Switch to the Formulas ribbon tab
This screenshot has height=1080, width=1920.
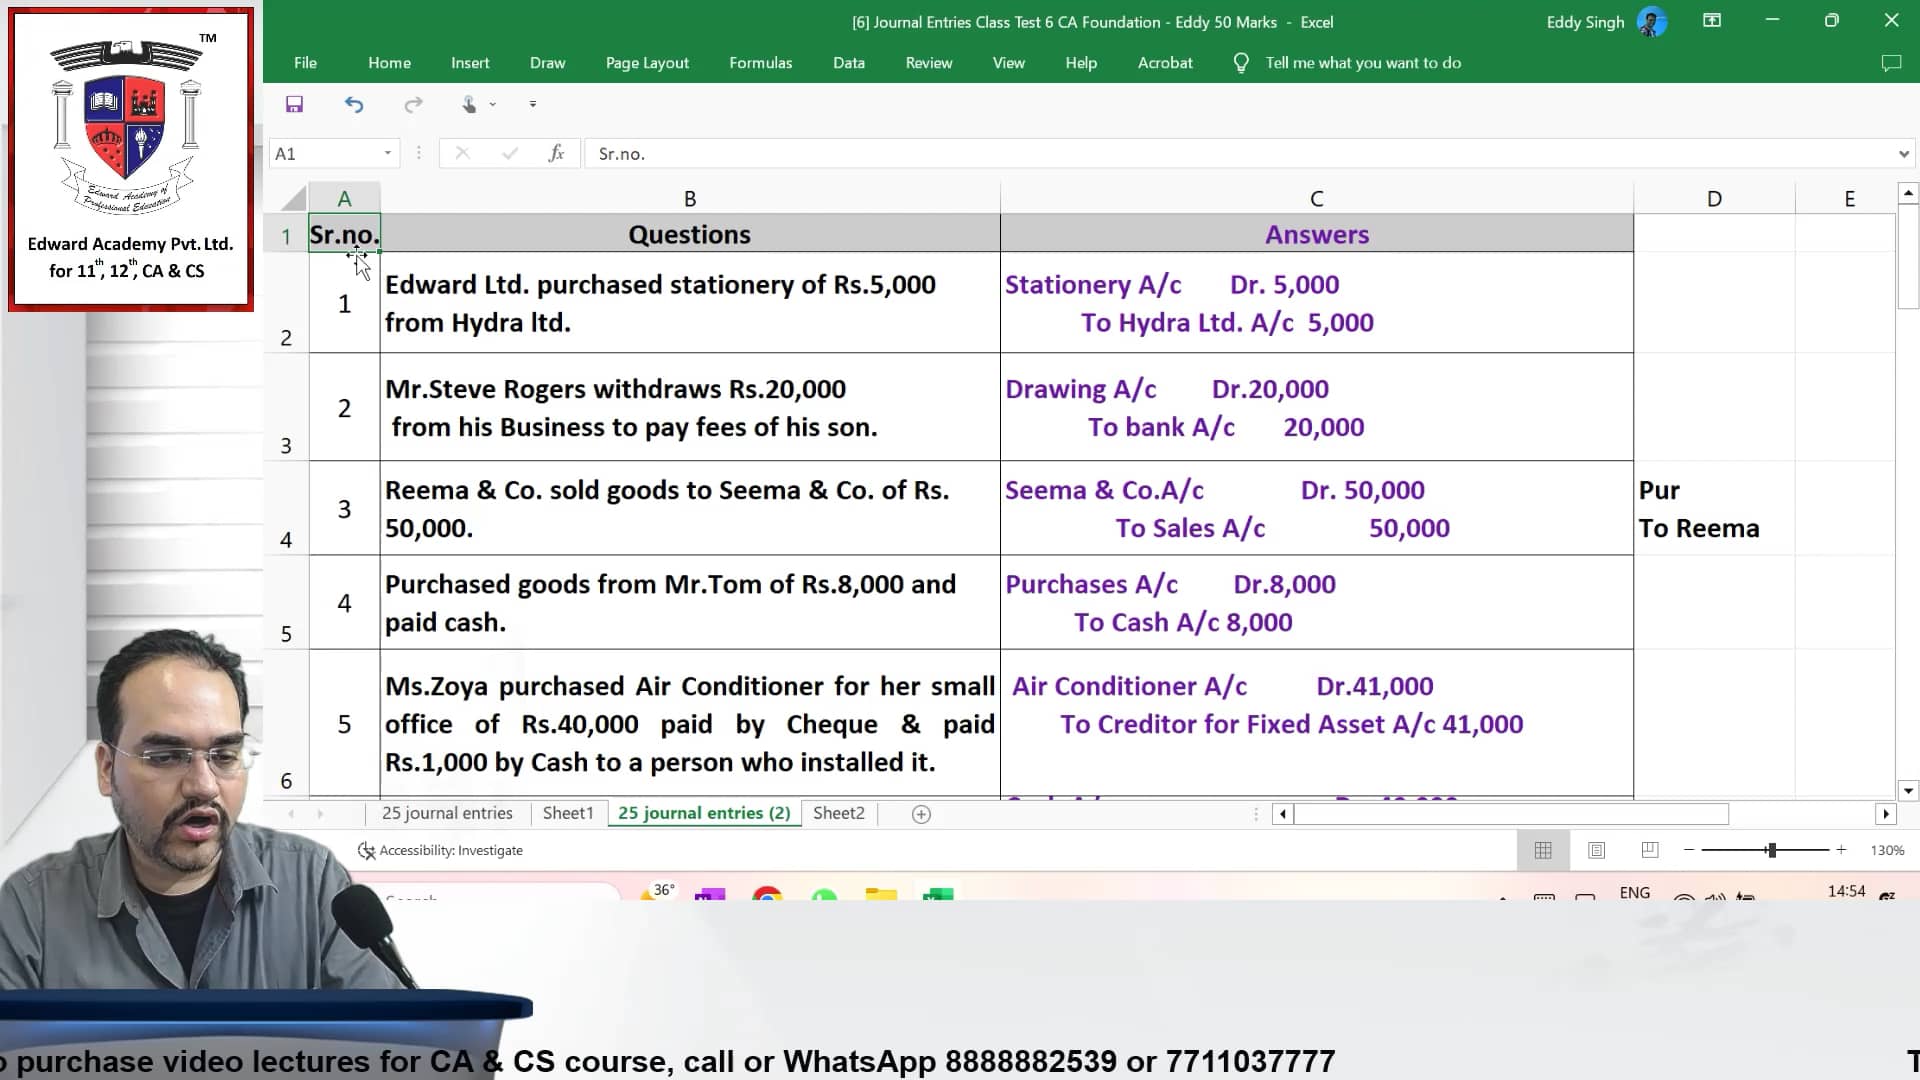point(761,62)
